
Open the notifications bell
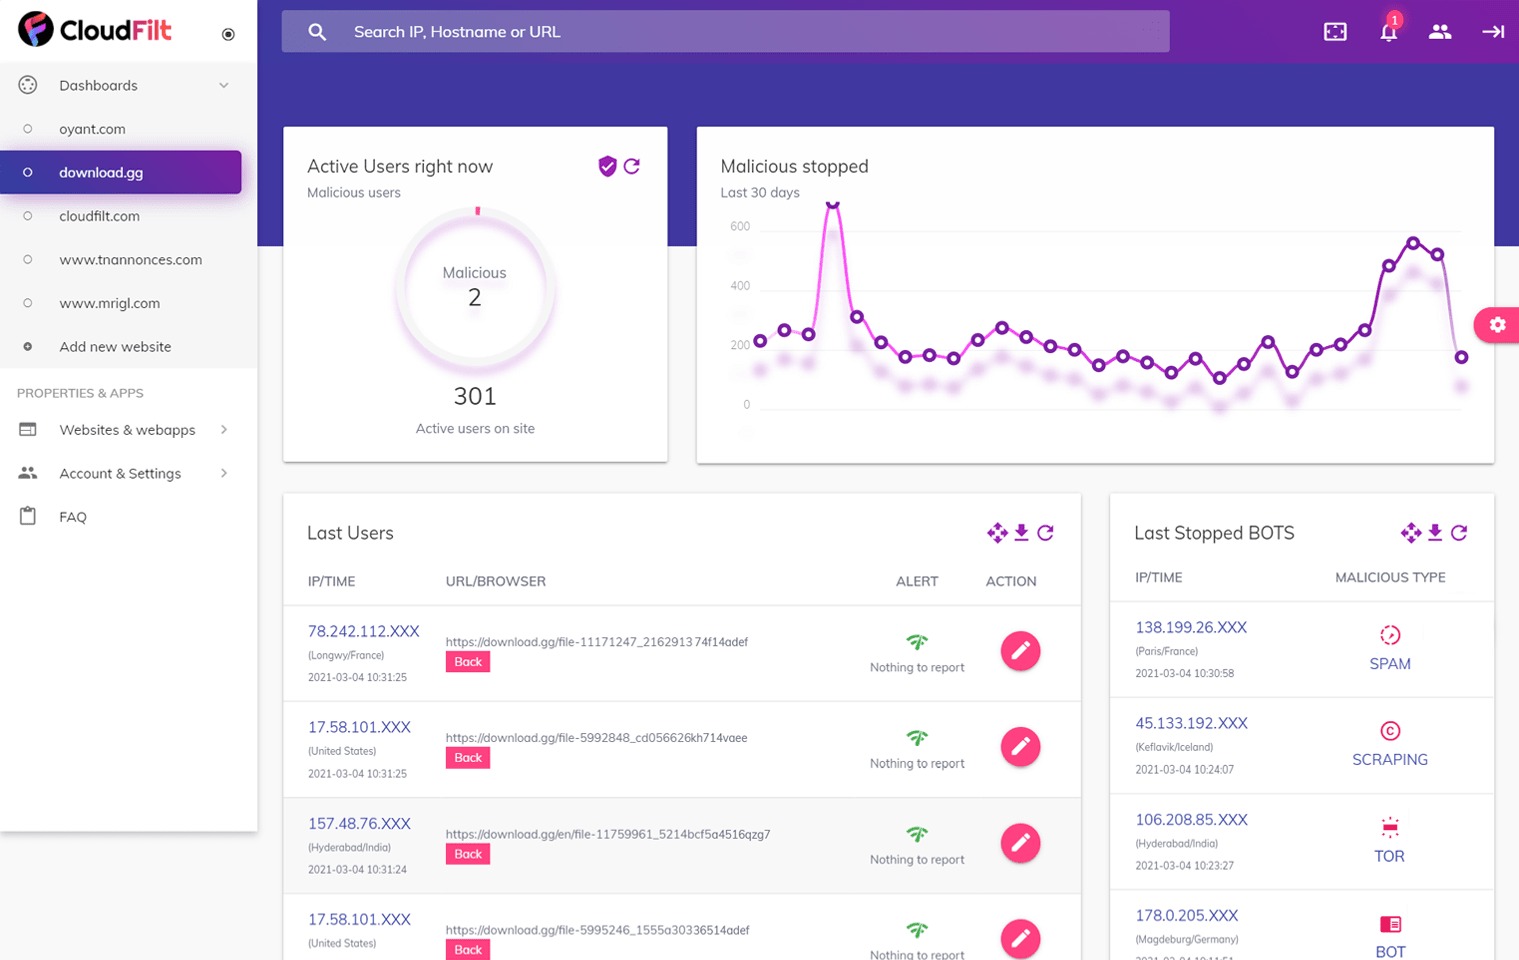click(x=1388, y=32)
